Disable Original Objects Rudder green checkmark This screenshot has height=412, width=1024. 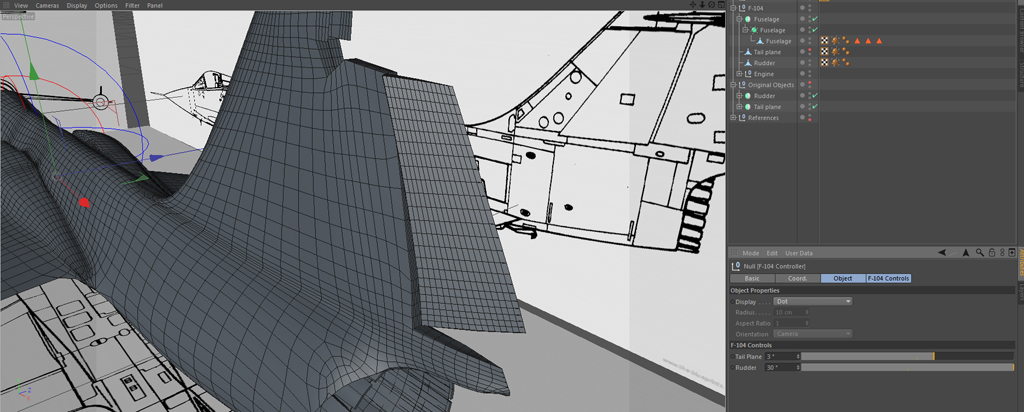click(x=815, y=95)
